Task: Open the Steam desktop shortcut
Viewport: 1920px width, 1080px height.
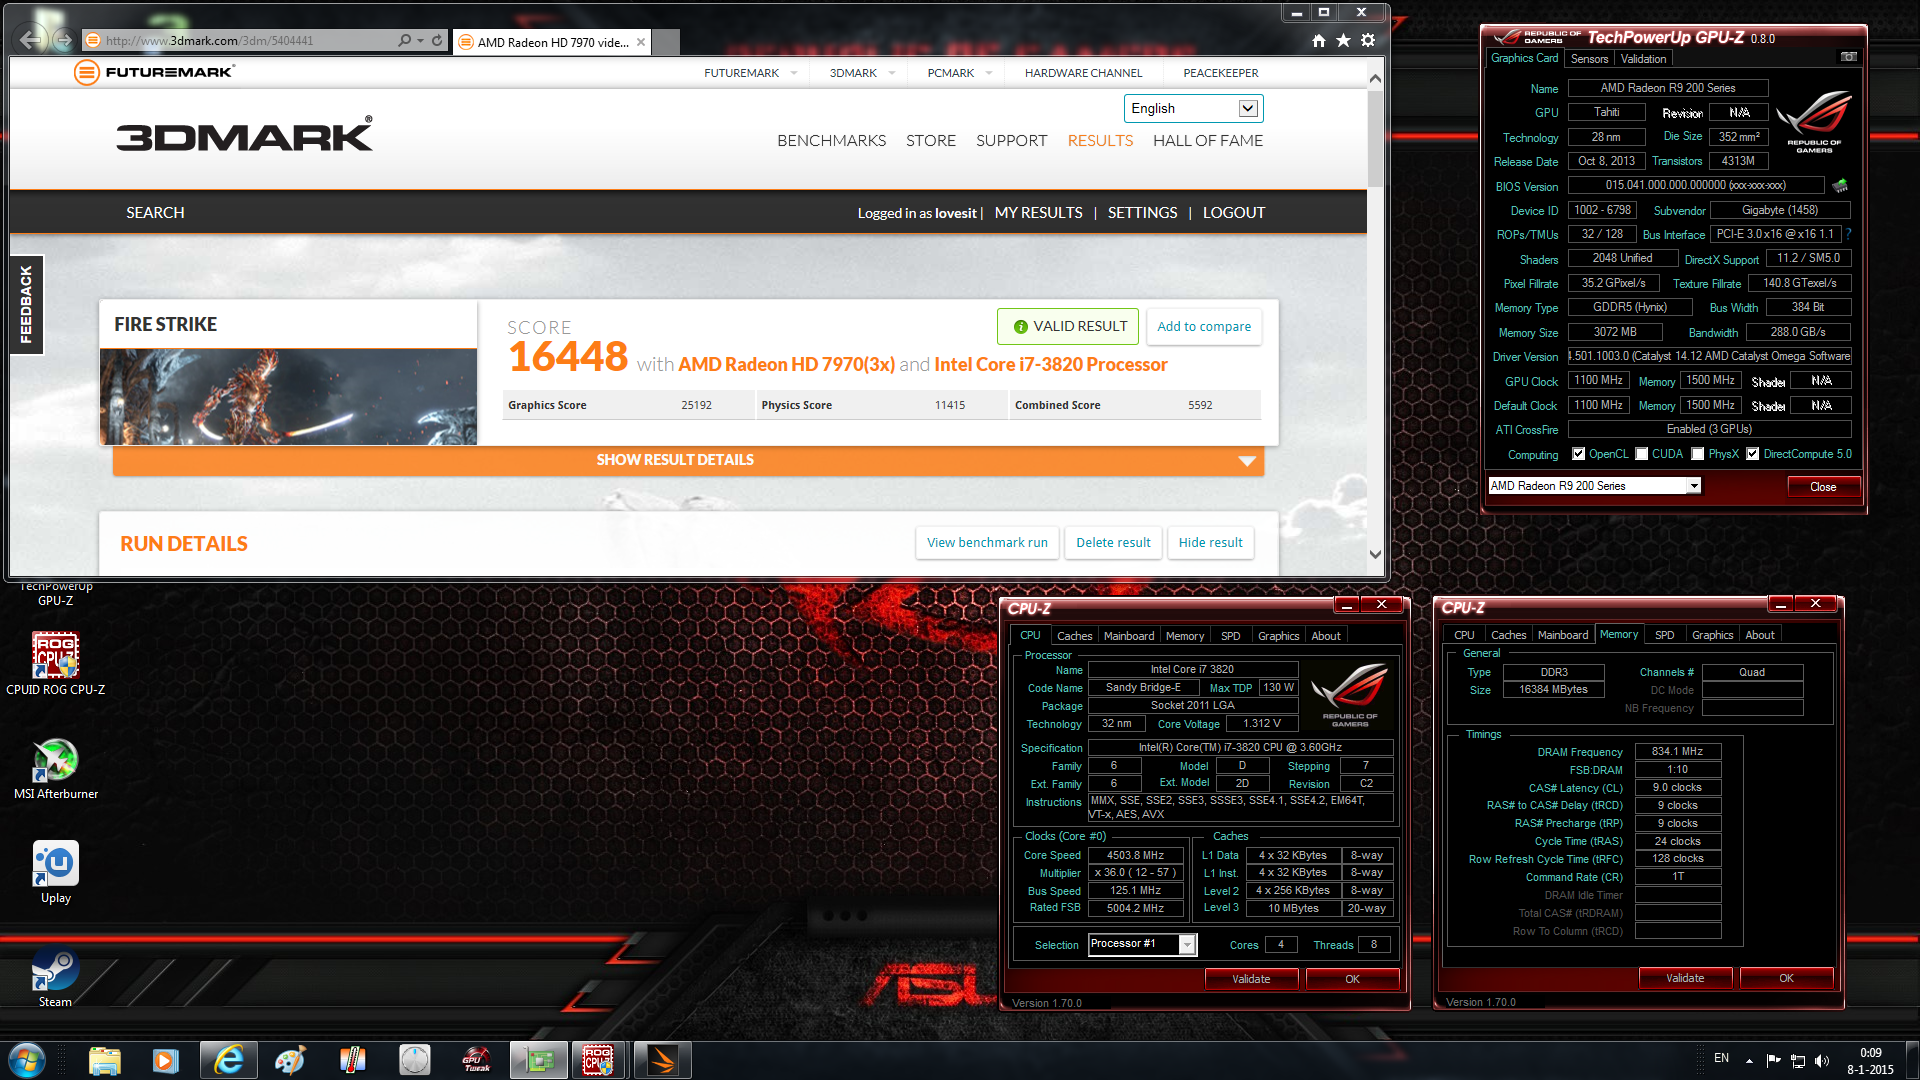Action: (x=56, y=977)
